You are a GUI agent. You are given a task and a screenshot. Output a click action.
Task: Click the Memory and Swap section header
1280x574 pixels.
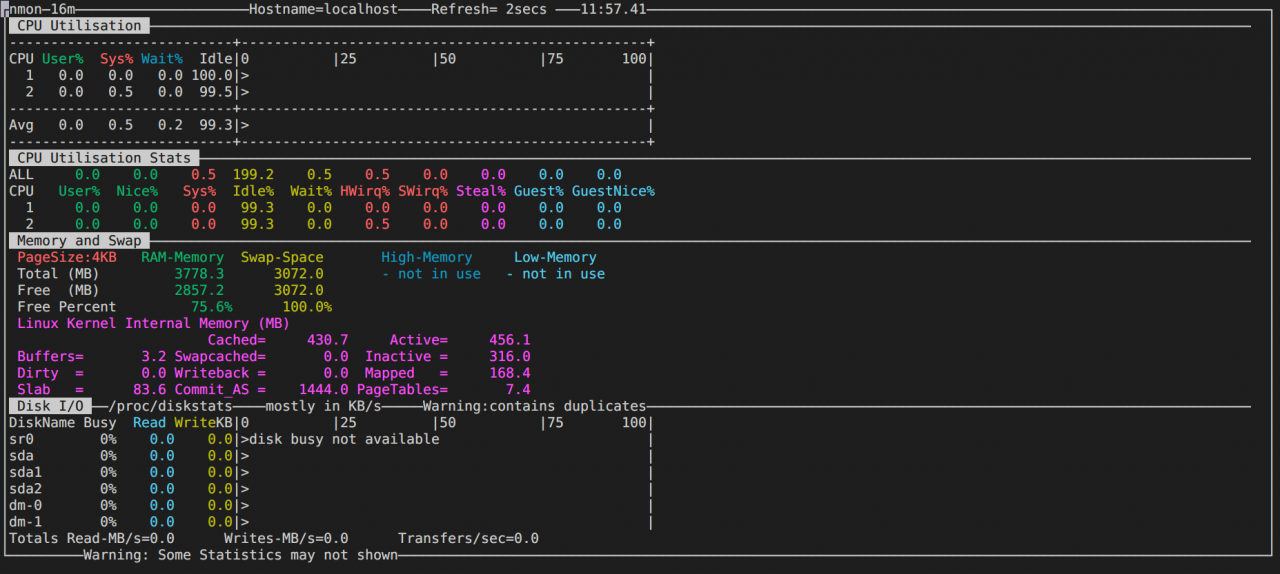tap(80, 241)
